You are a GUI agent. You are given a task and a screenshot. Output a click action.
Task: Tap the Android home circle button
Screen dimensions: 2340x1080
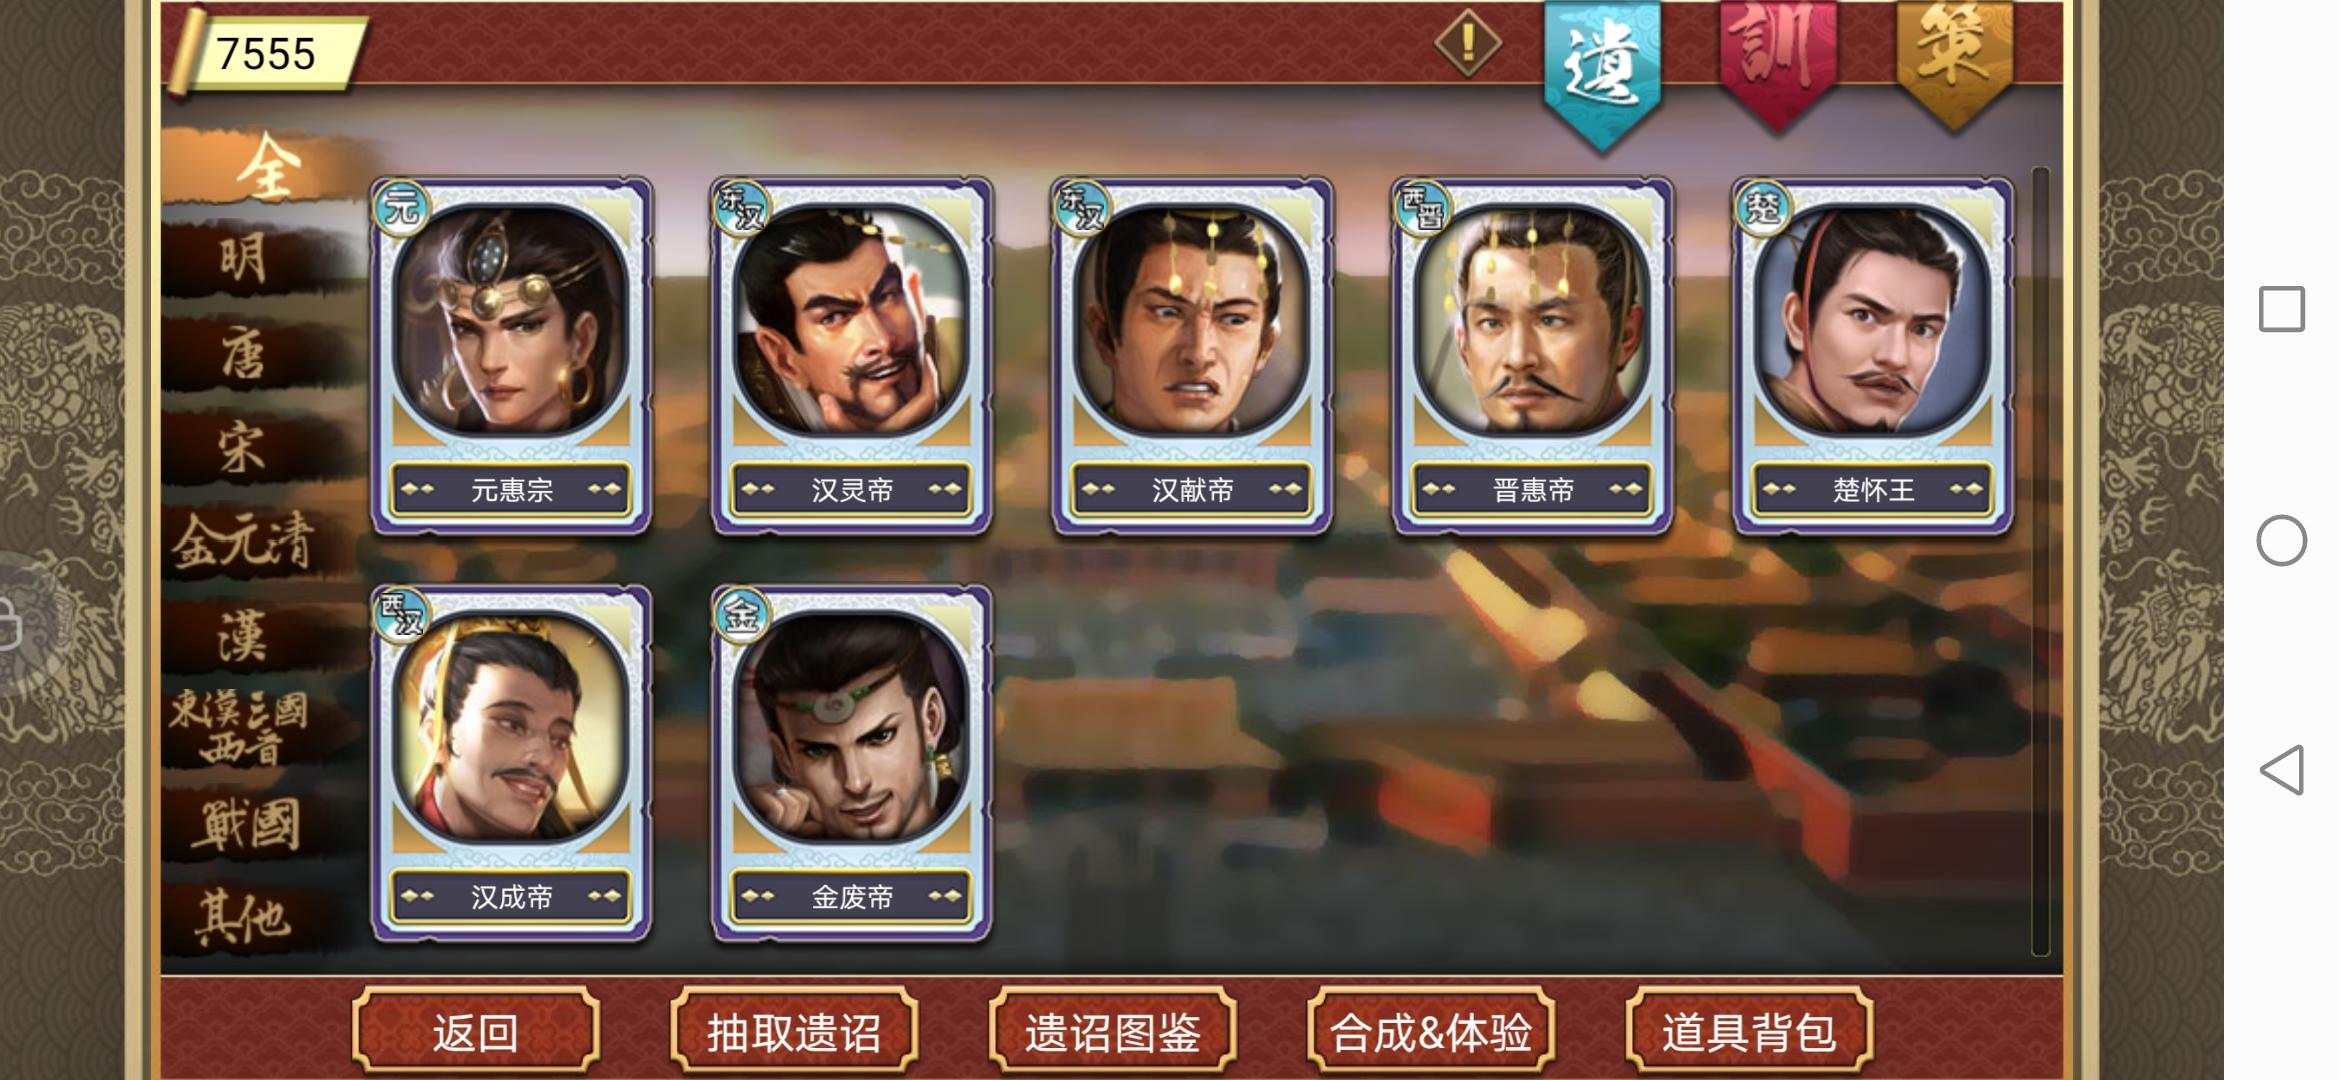tap(2282, 541)
